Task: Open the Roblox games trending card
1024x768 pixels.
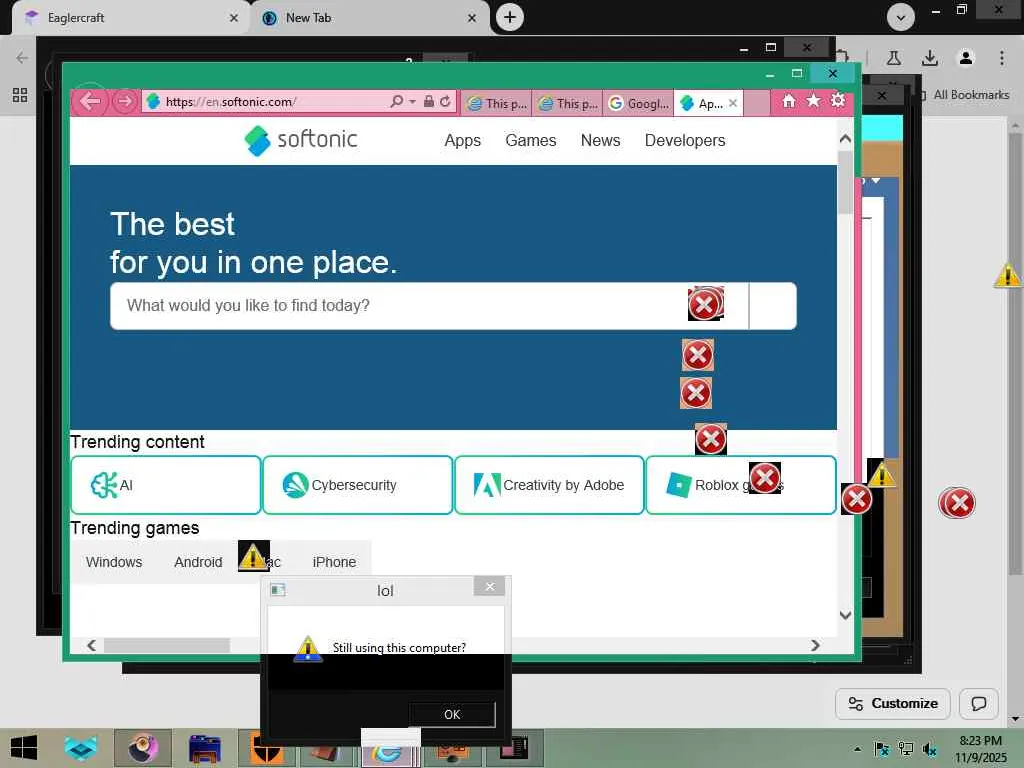Action: 741,485
